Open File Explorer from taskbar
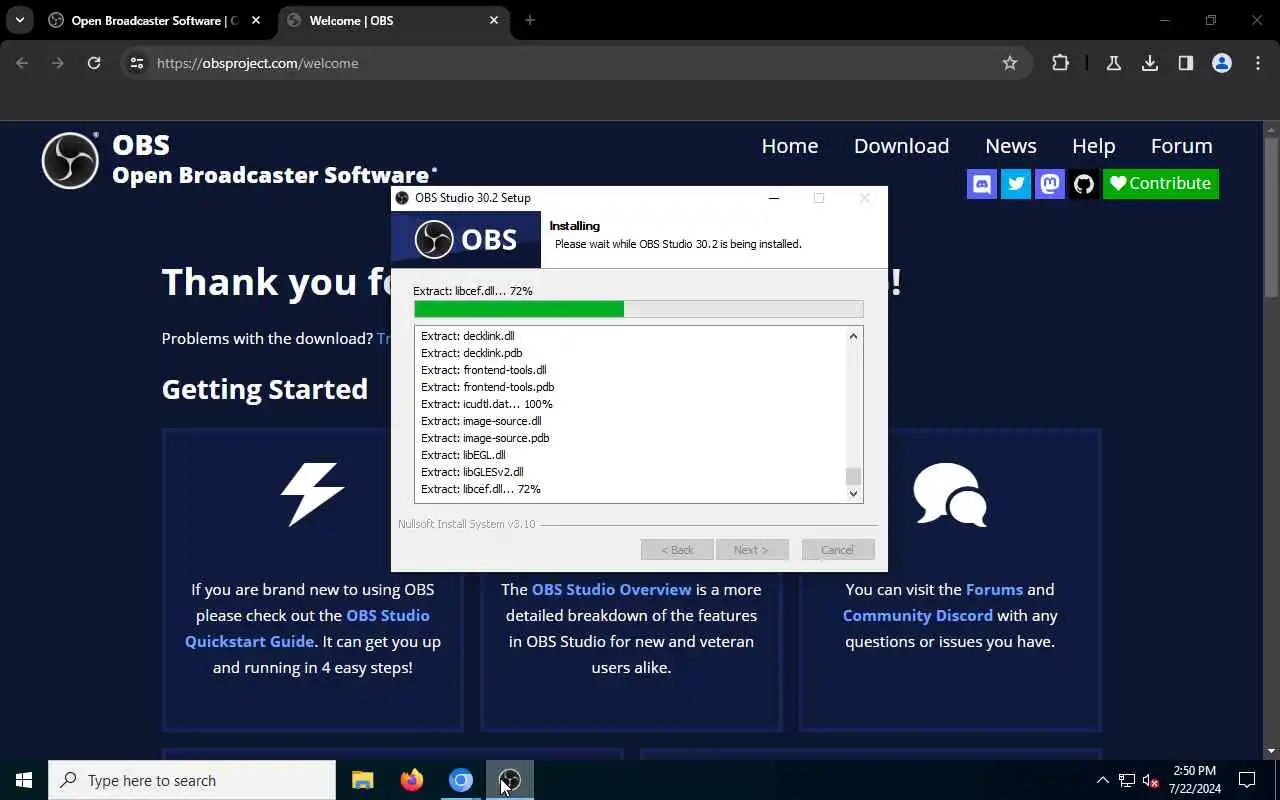Viewport: 1280px width, 800px height. (363, 780)
